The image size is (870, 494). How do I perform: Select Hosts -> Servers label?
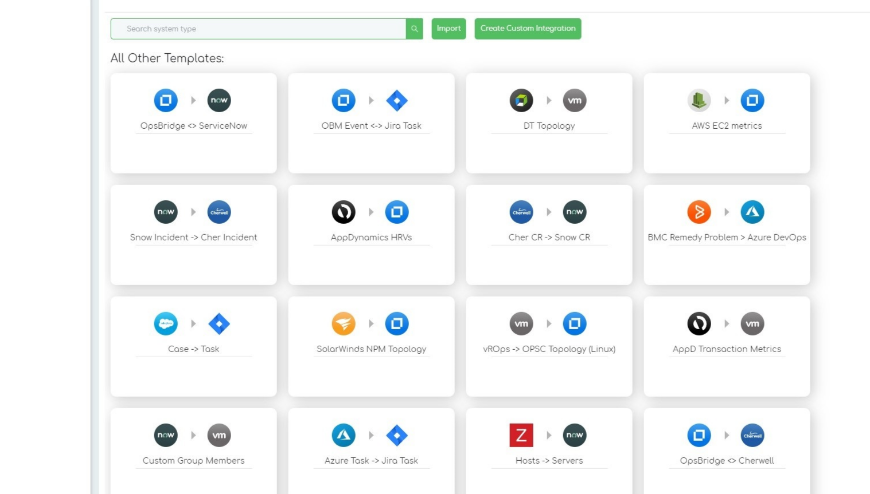coord(549,461)
